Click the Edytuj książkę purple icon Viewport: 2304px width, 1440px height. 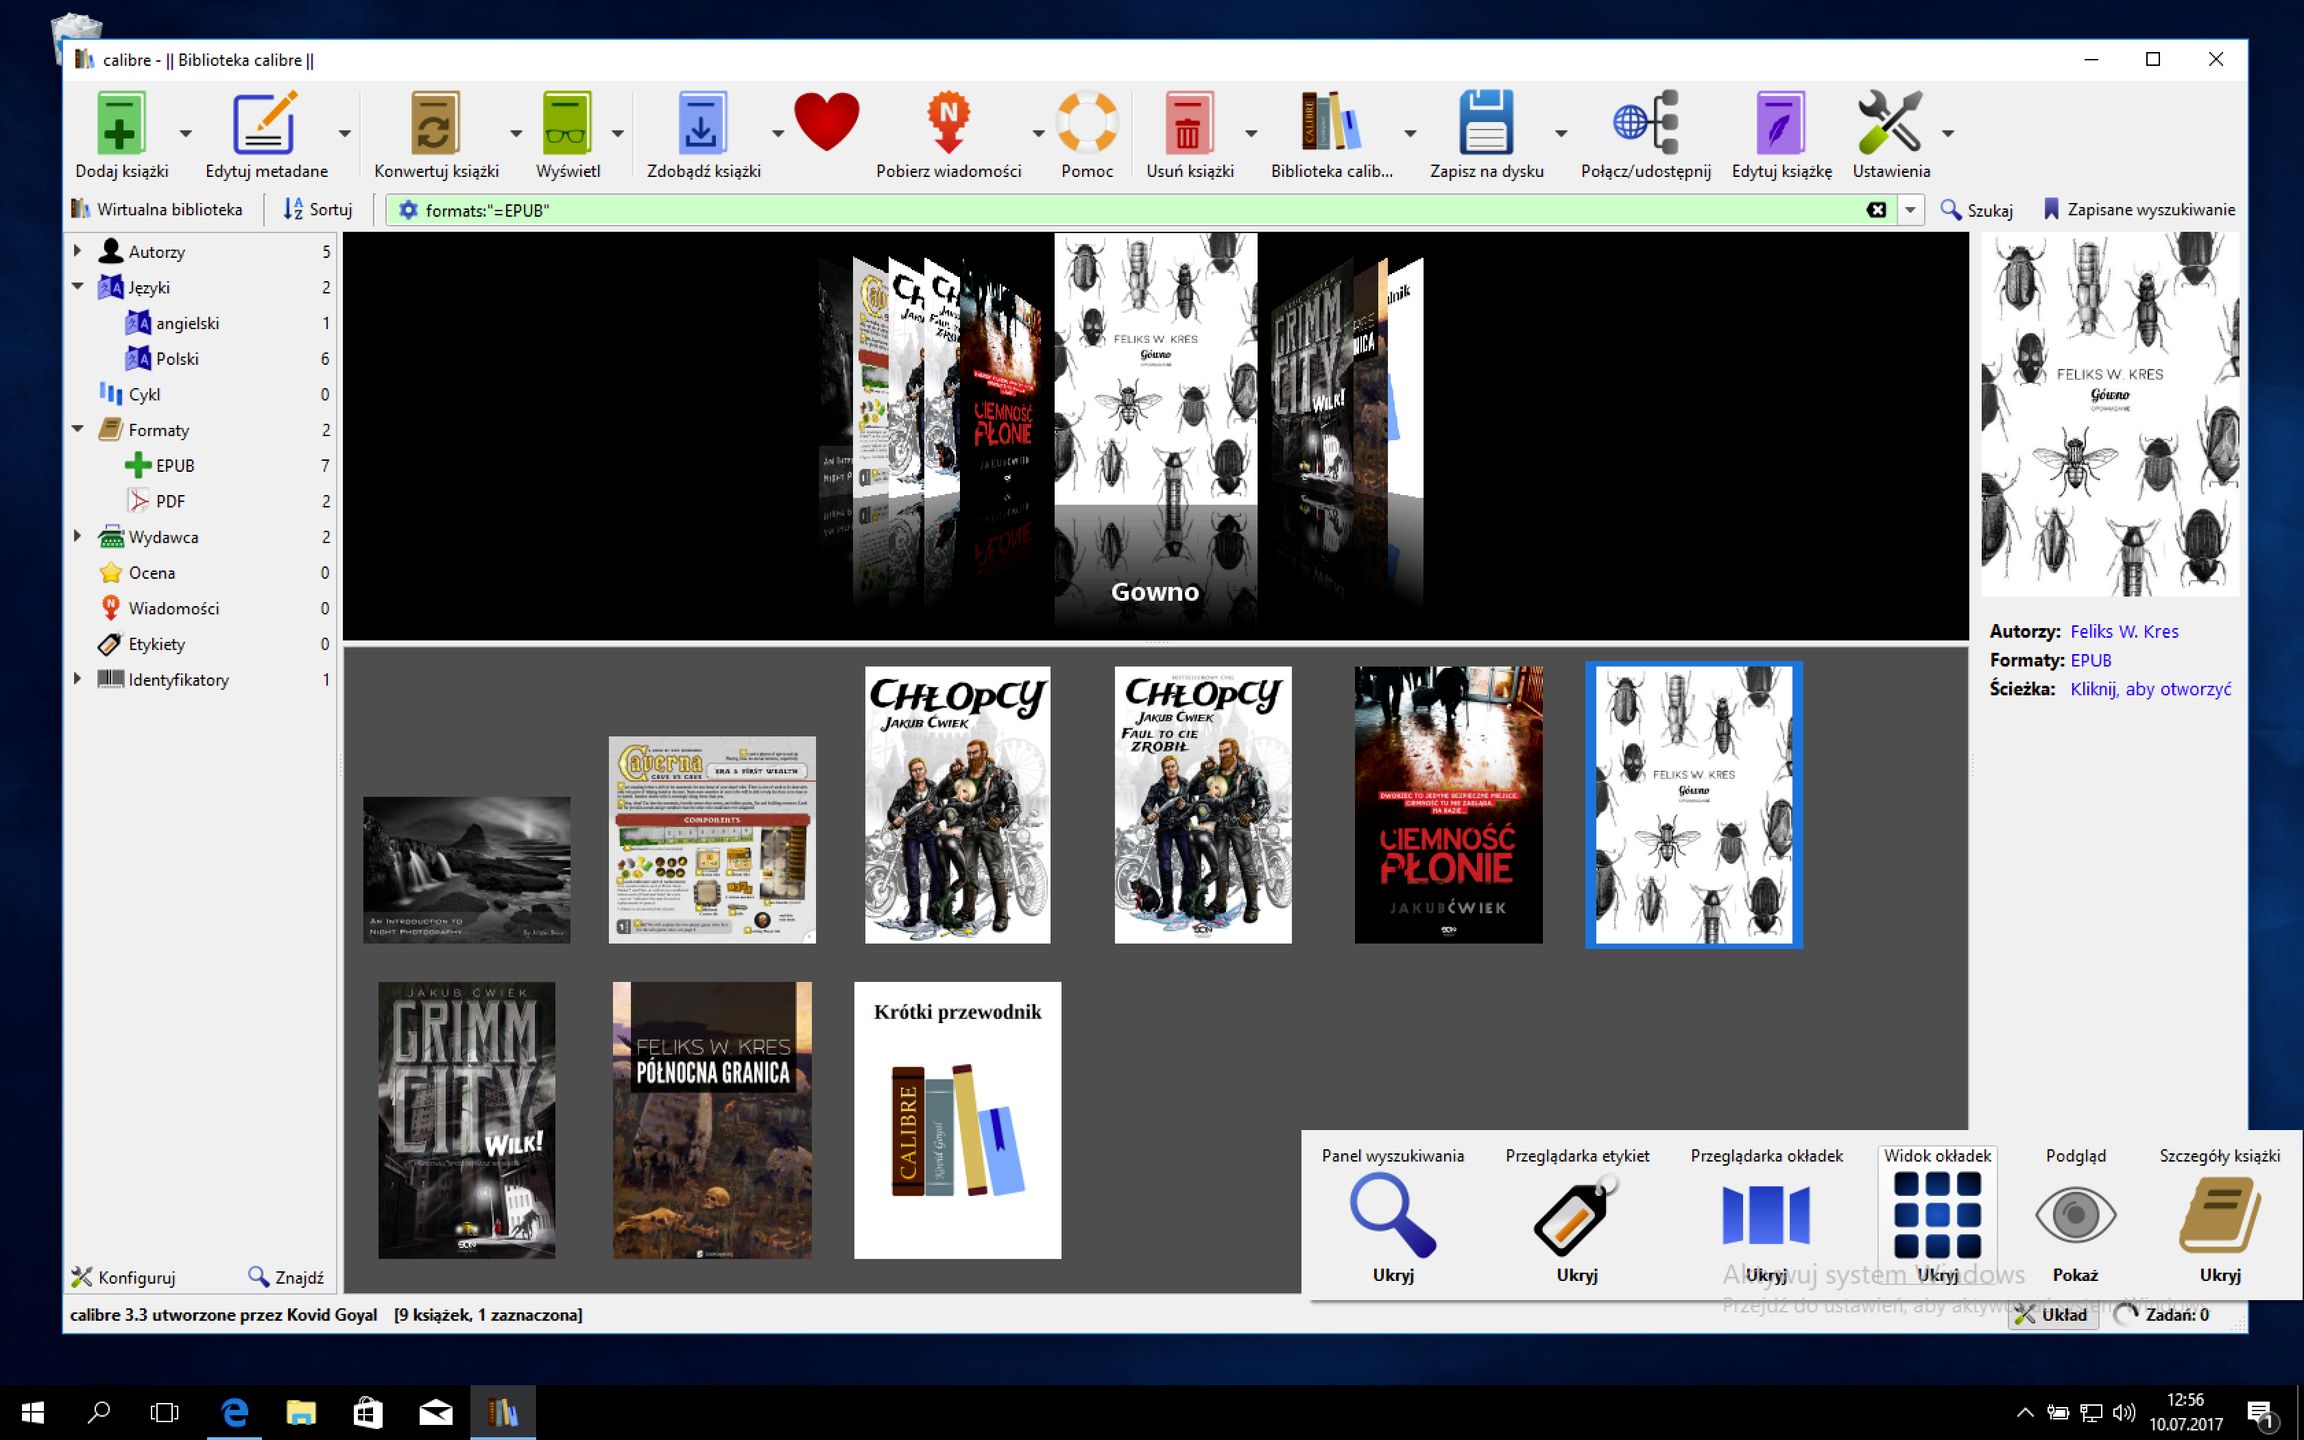click(x=1780, y=125)
